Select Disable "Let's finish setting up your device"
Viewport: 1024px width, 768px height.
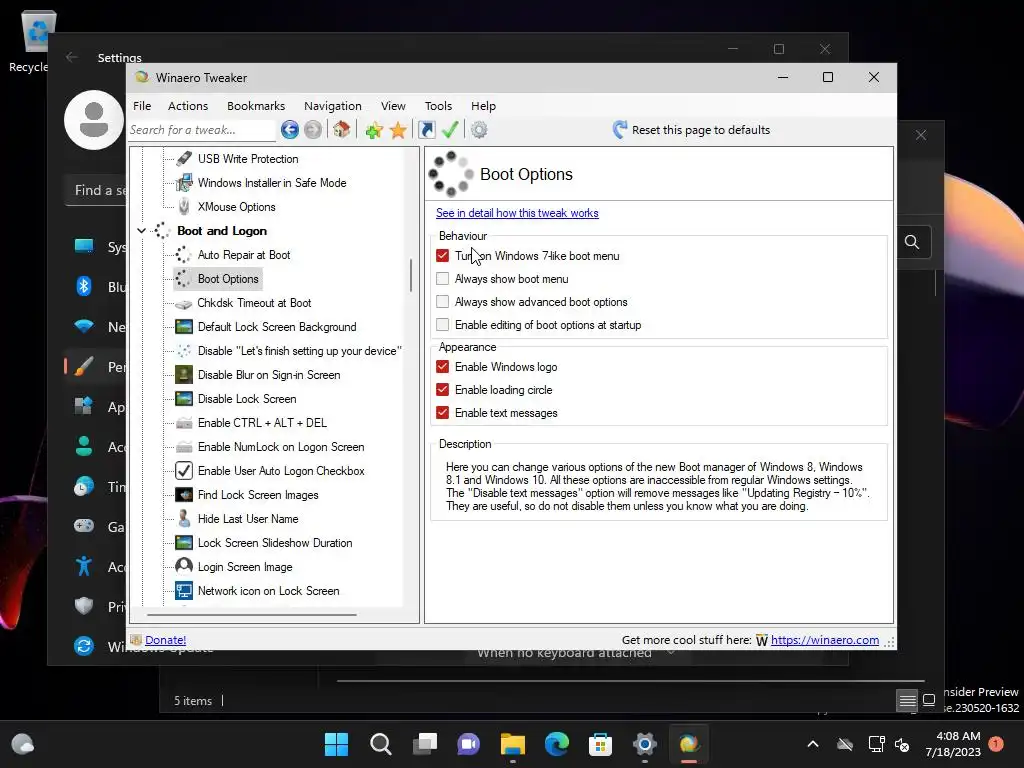pos(300,351)
